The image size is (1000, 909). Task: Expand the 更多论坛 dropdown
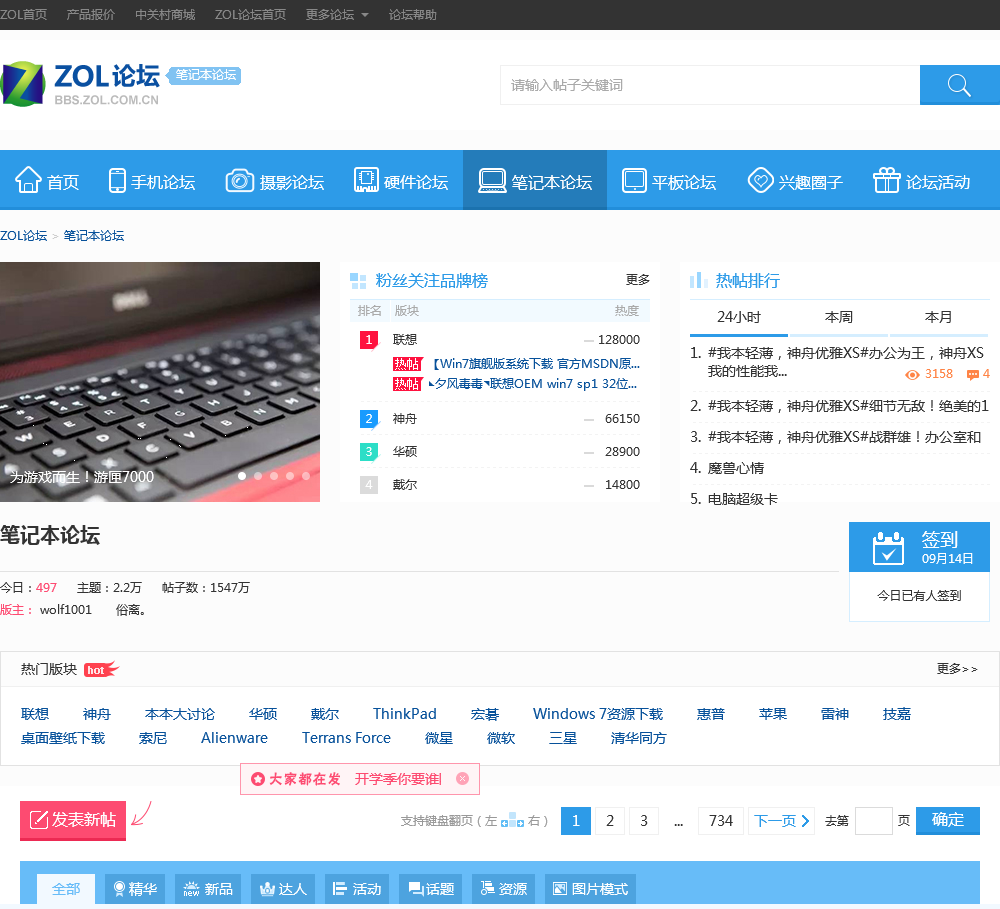(x=337, y=15)
